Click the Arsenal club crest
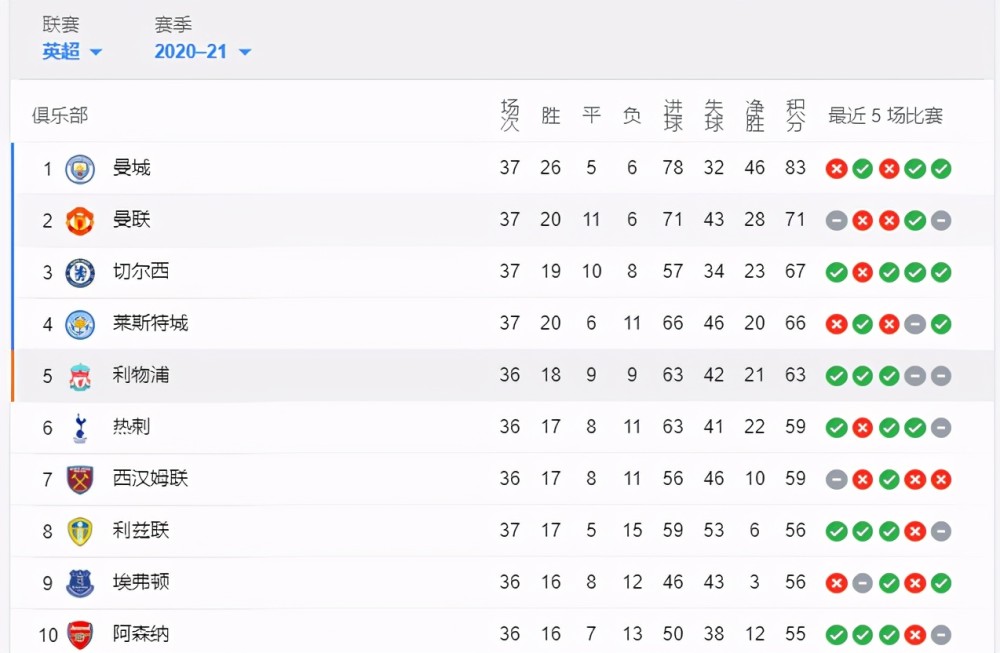This screenshot has height=653, width=1000. coord(80,635)
